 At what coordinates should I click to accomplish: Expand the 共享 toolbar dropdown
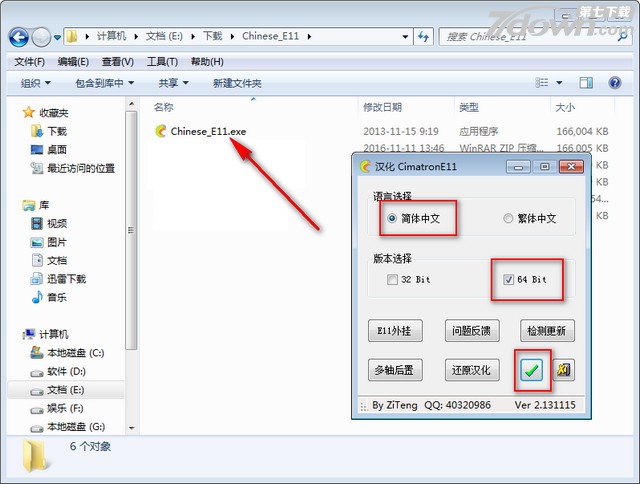click(x=173, y=83)
